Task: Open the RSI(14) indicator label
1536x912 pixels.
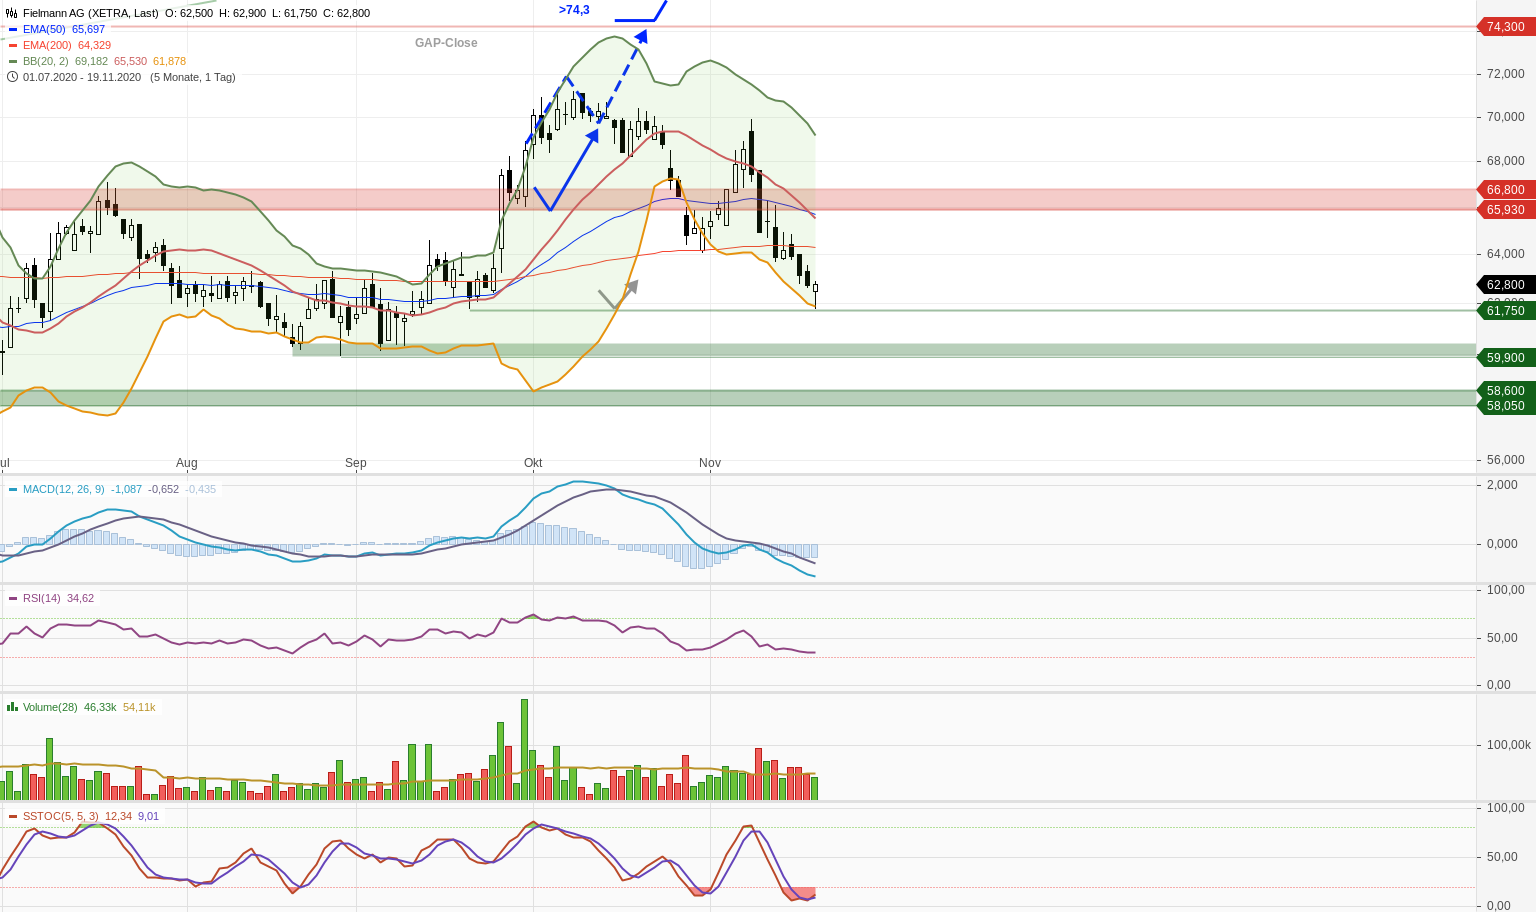Action: (x=42, y=598)
